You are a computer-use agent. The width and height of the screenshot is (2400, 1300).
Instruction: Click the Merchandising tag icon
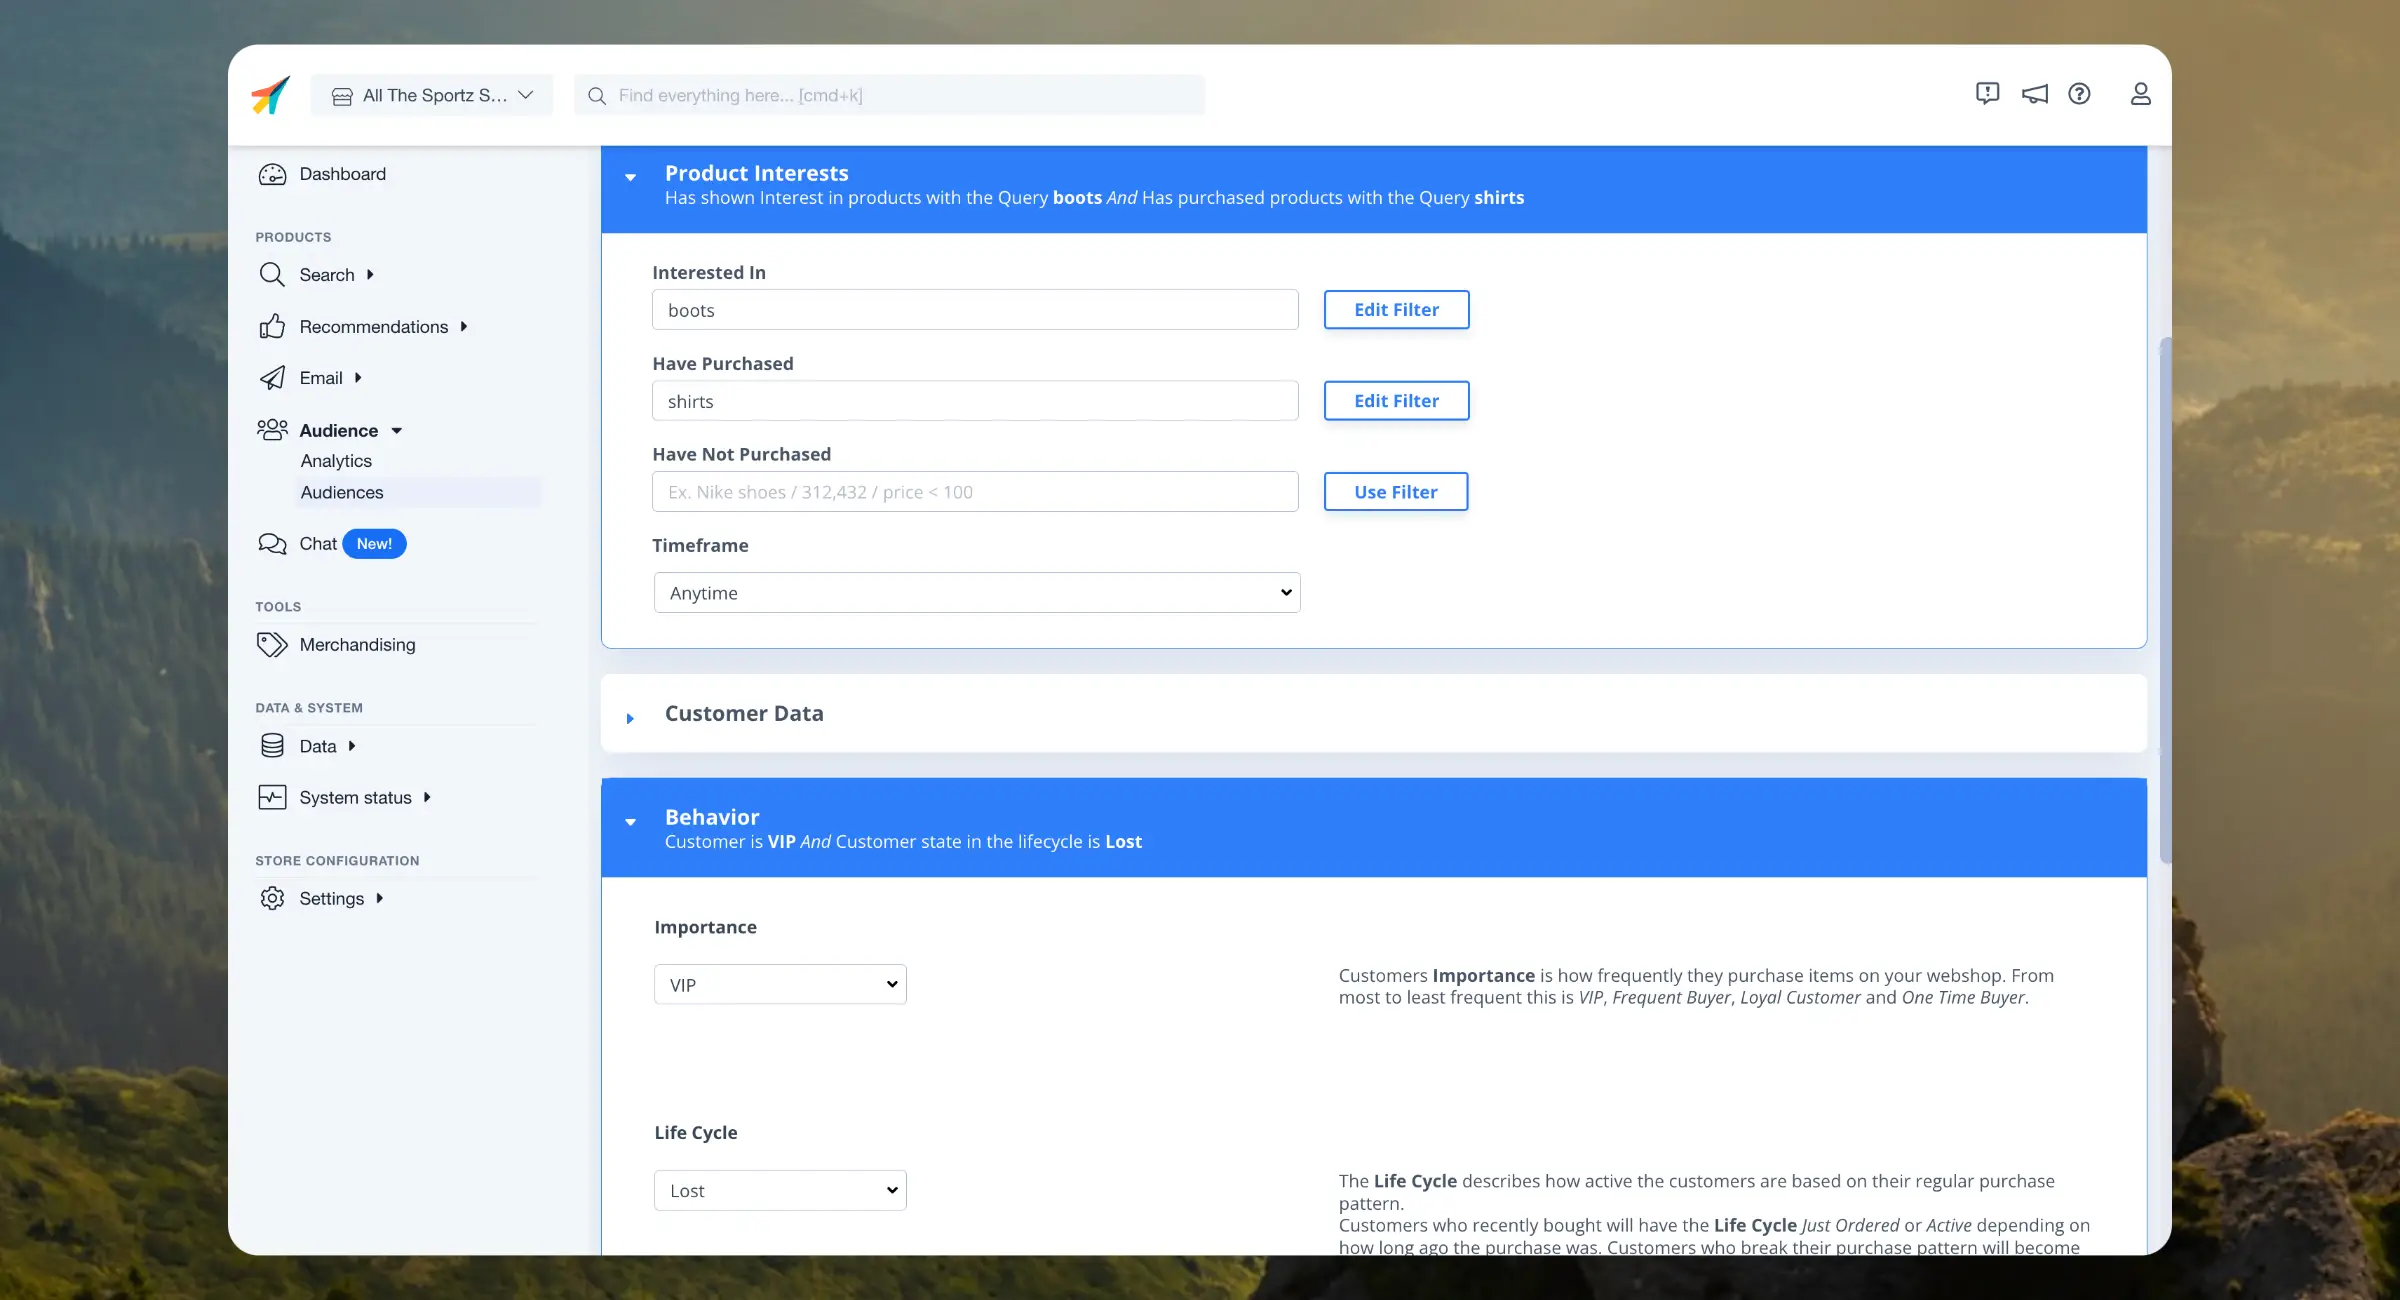coord(272,645)
